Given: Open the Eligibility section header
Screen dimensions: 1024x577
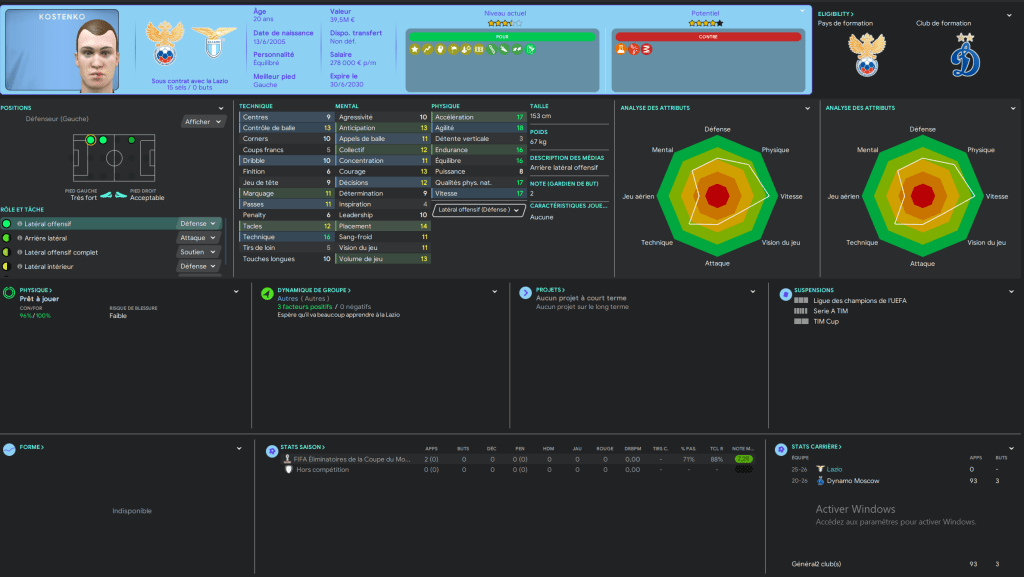Looking at the screenshot, I should [x=836, y=14].
